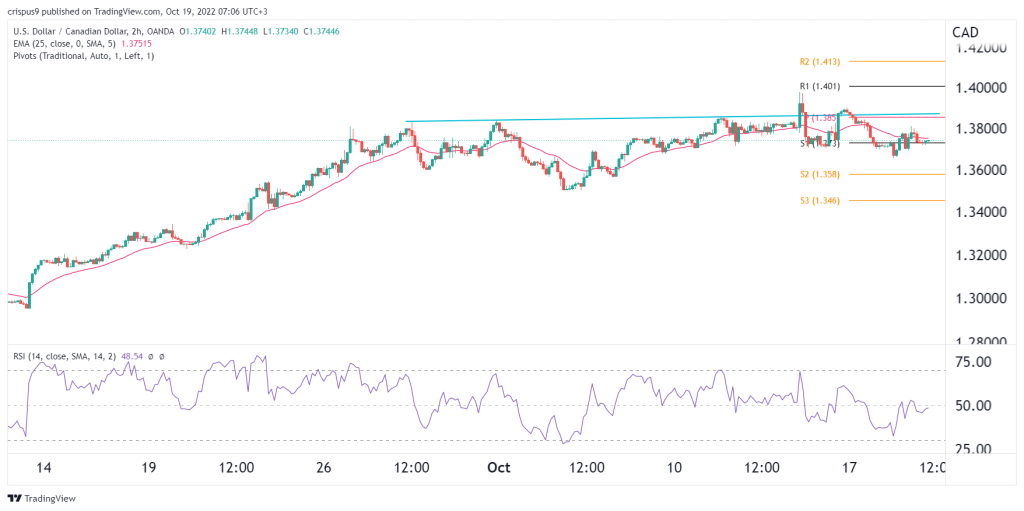The image size is (1024, 511).
Task: Click the 1.40000 price axis value
Action: tap(982, 88)
